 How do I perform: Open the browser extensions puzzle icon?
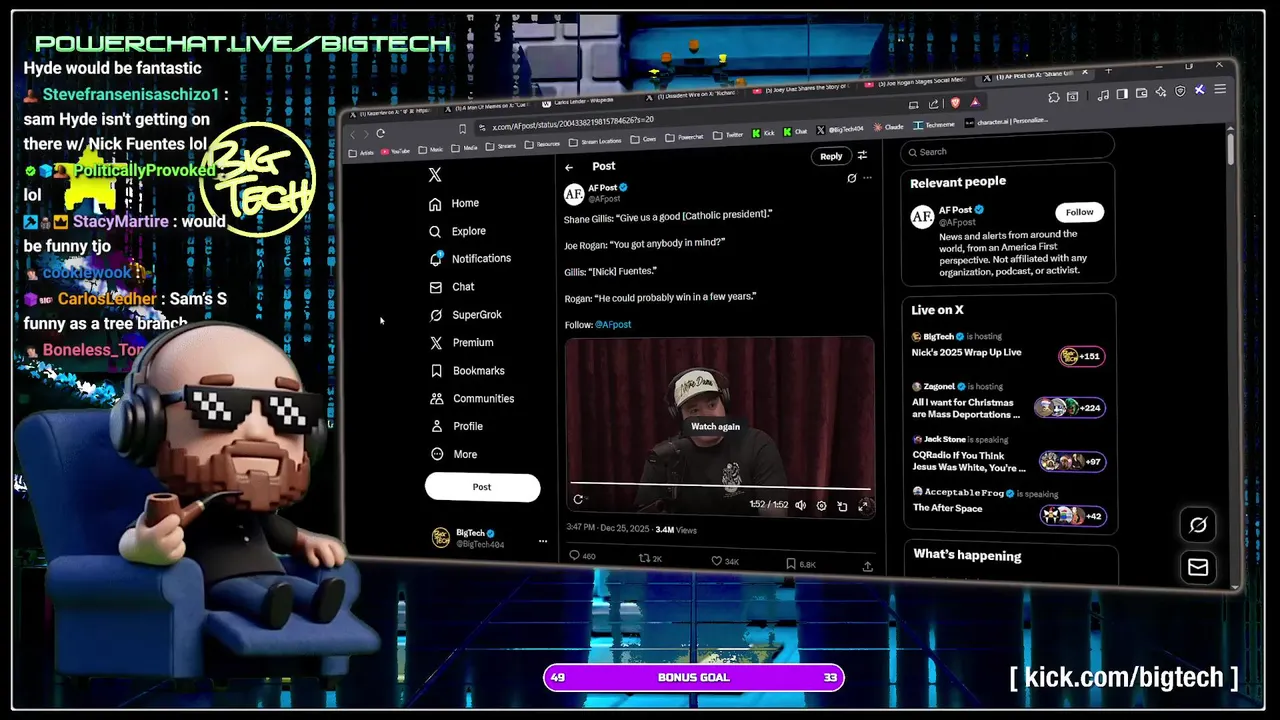[x=1054, y=97]
